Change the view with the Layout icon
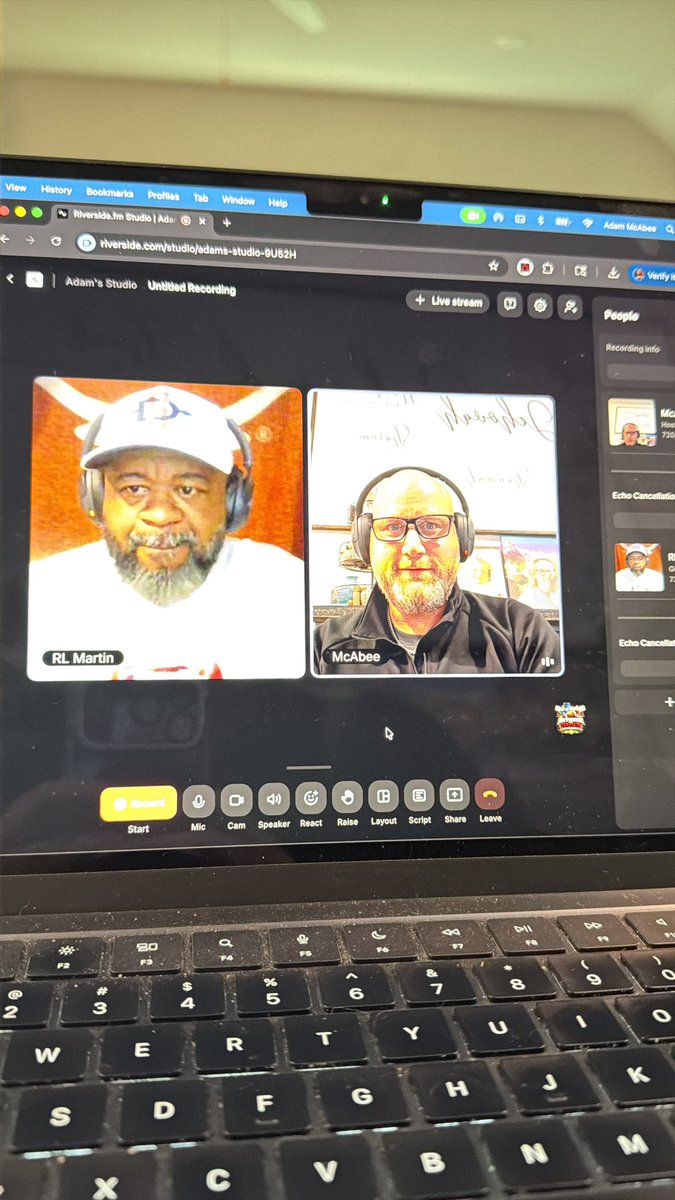This screenshot has height=1200, width=675. click(383, 796)
